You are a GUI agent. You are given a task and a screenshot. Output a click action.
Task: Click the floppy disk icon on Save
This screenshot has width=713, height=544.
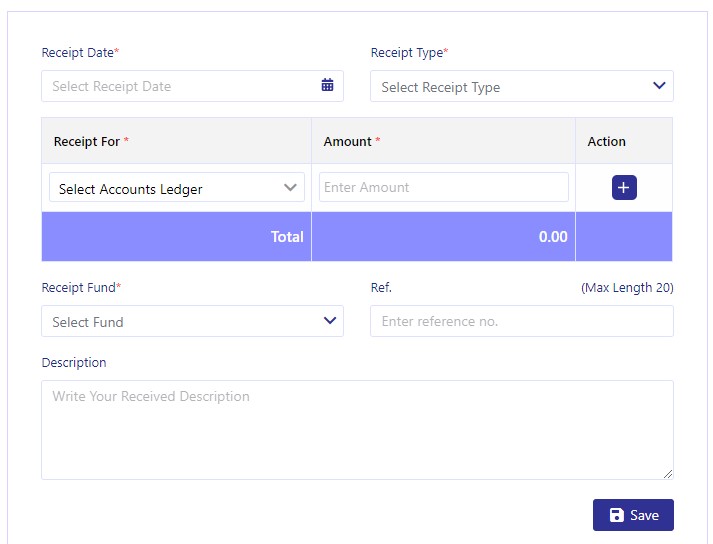[x=617, y=515]
